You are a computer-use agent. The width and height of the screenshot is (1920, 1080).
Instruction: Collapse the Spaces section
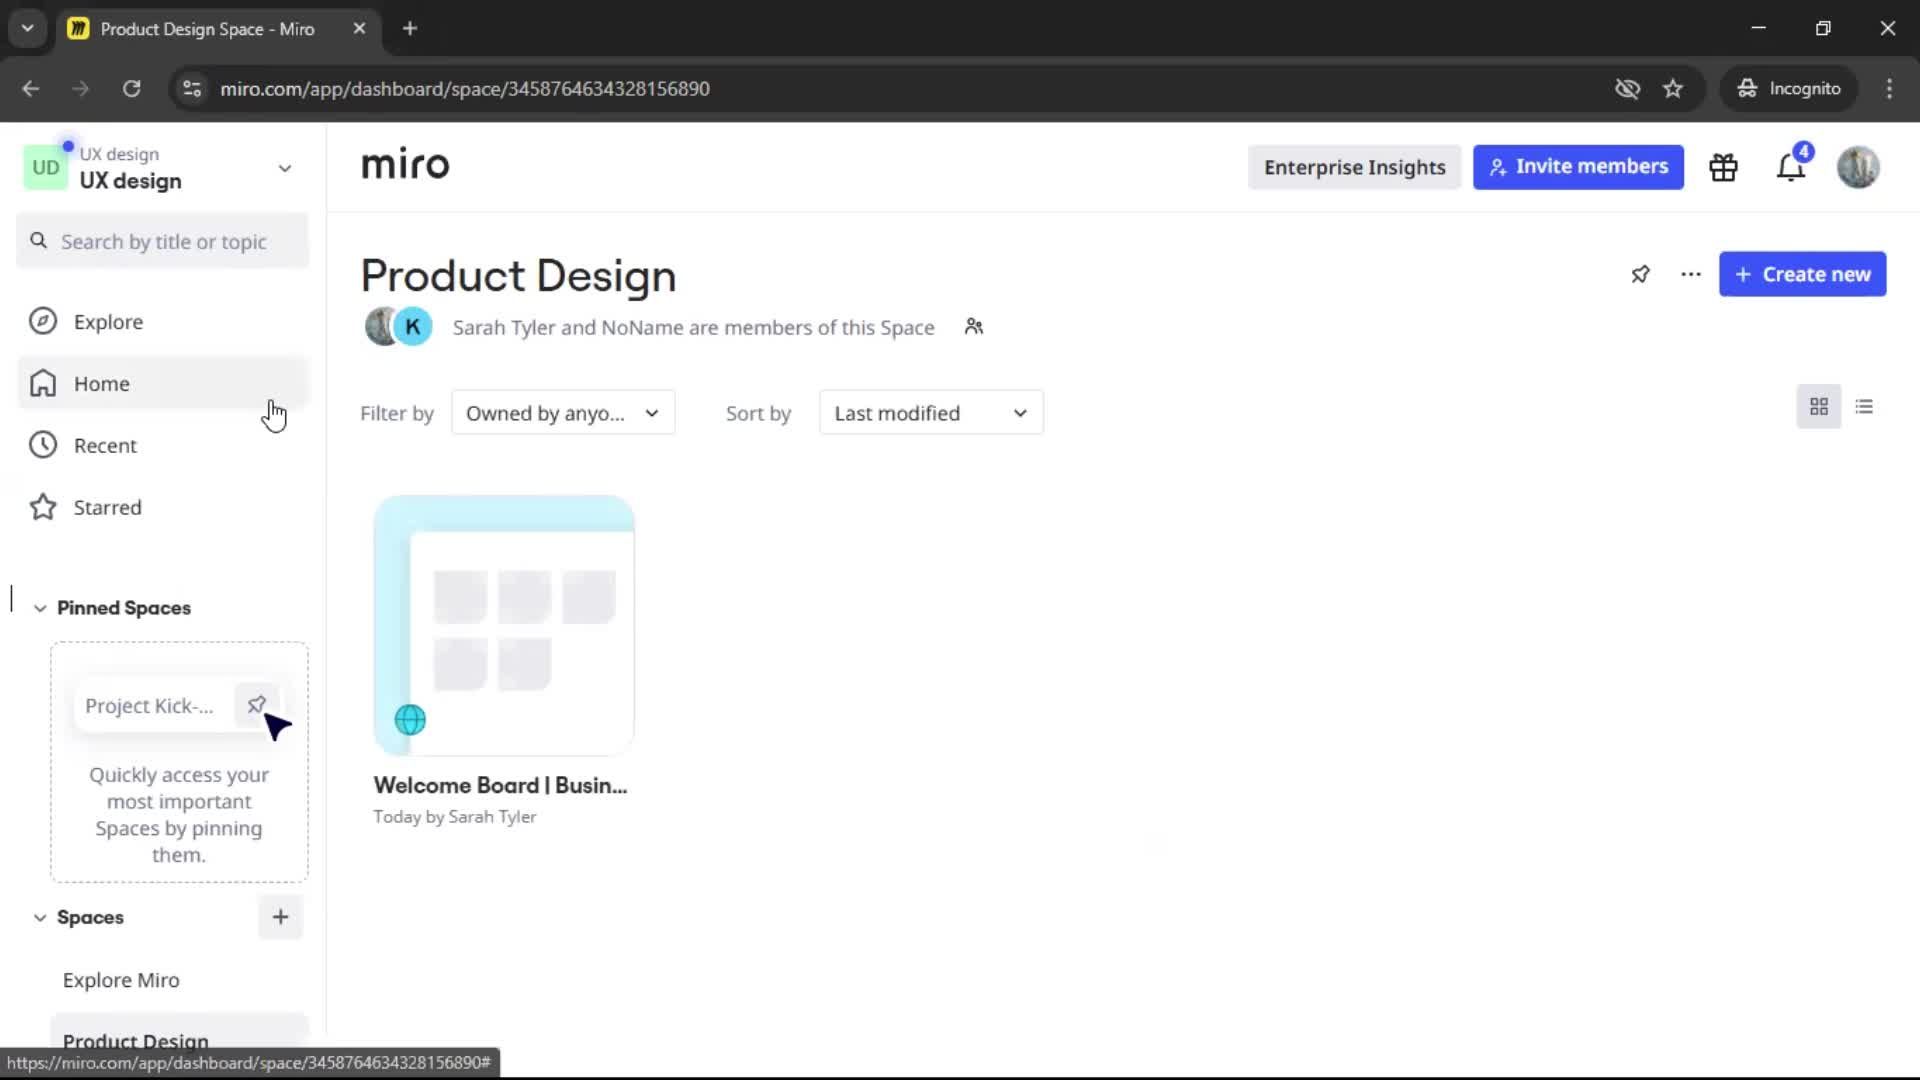40,917
